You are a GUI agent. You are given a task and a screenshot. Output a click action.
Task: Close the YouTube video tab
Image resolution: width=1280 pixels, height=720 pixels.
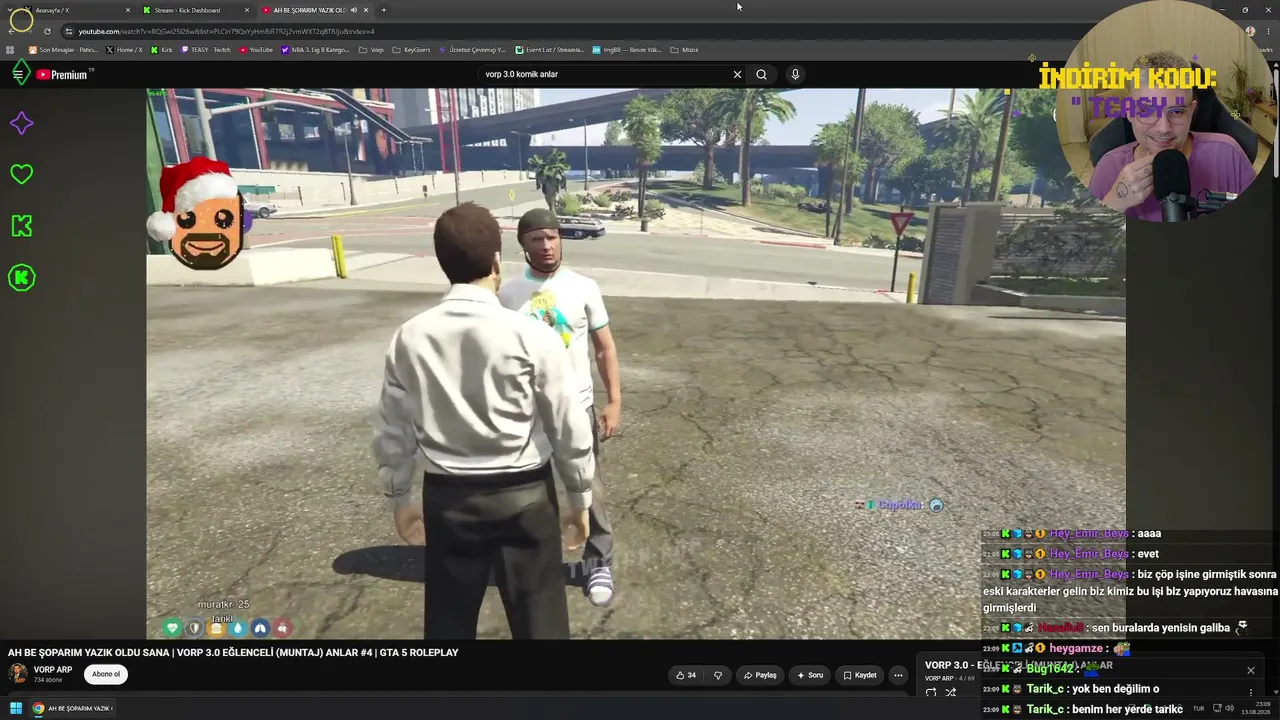366,10
